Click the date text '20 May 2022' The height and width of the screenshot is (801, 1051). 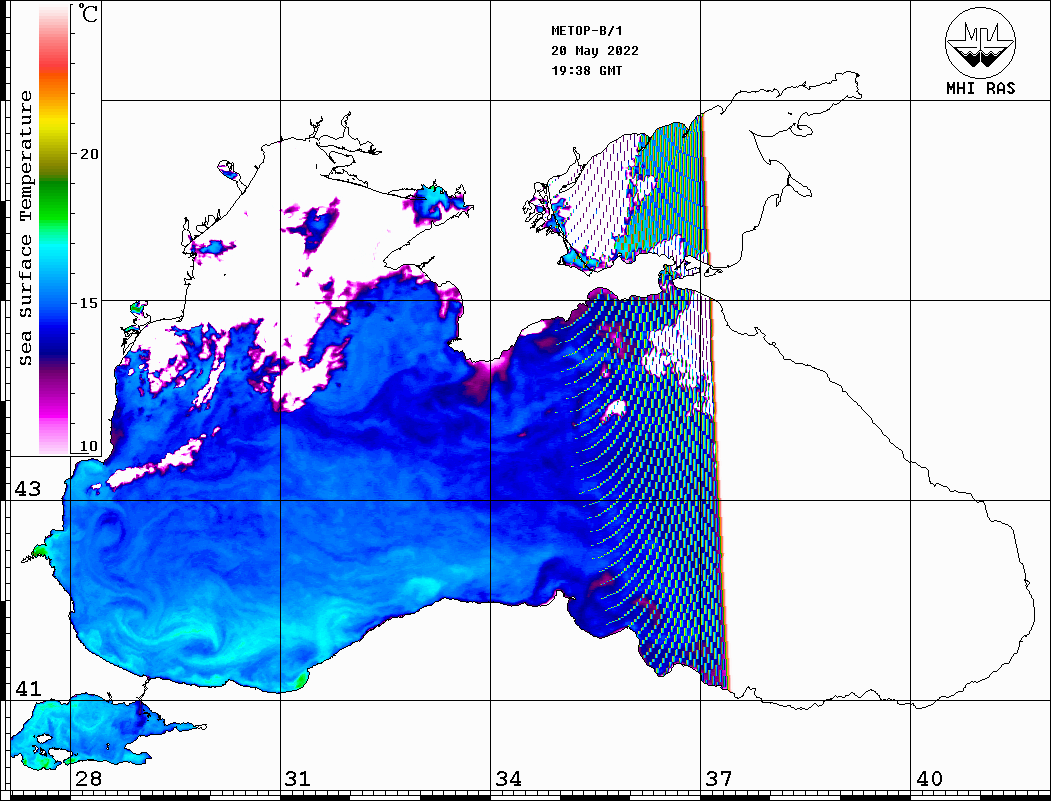tap(595, 51)
